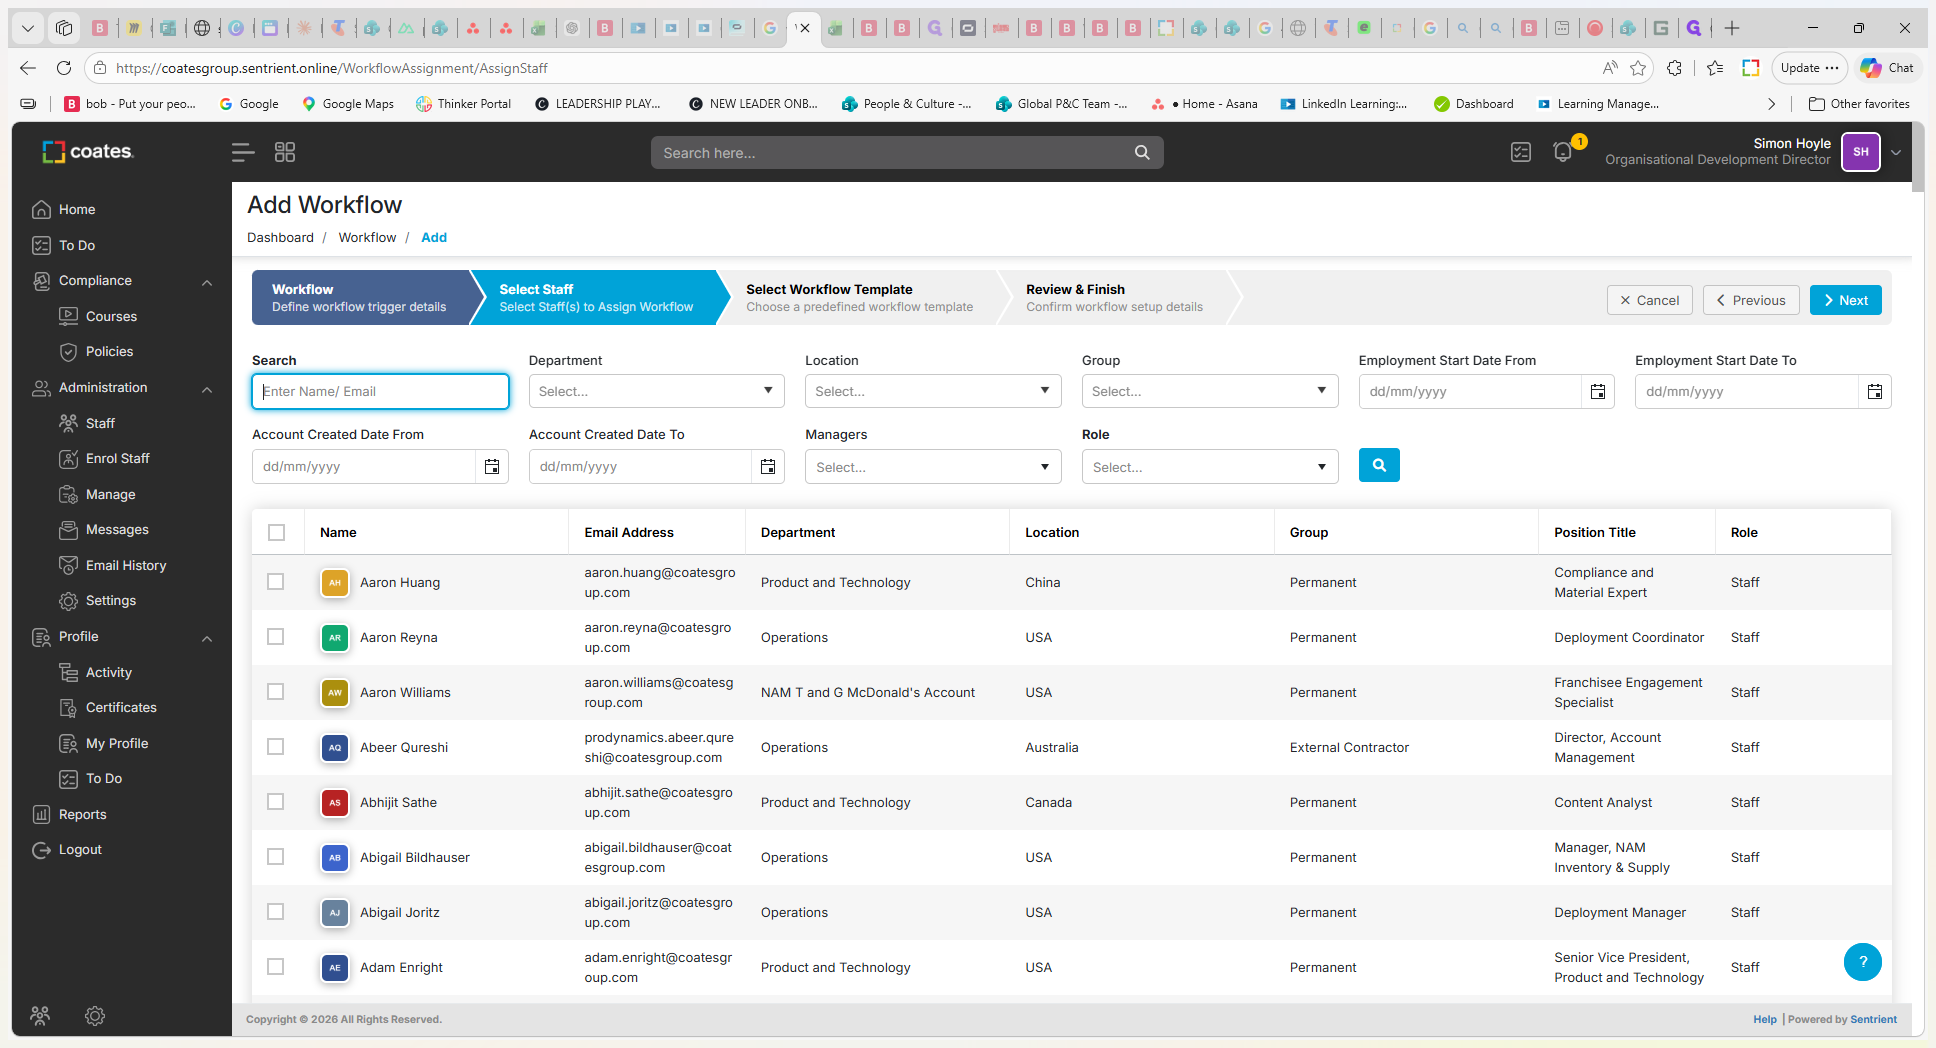This screenshot has height=1048, width=1936.
Task: Open the Group filter dropdown
Action: point(1210,391)
